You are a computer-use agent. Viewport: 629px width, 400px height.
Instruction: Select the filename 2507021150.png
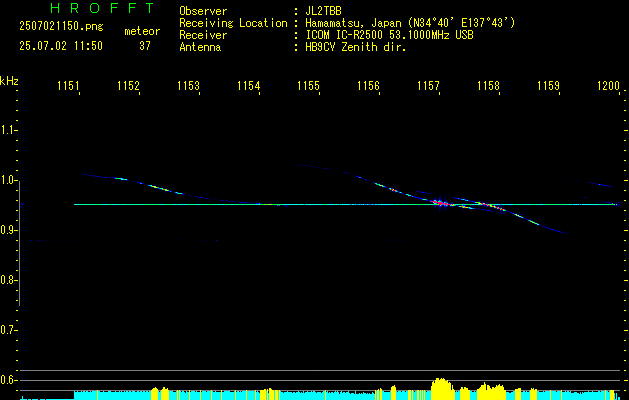61,27
